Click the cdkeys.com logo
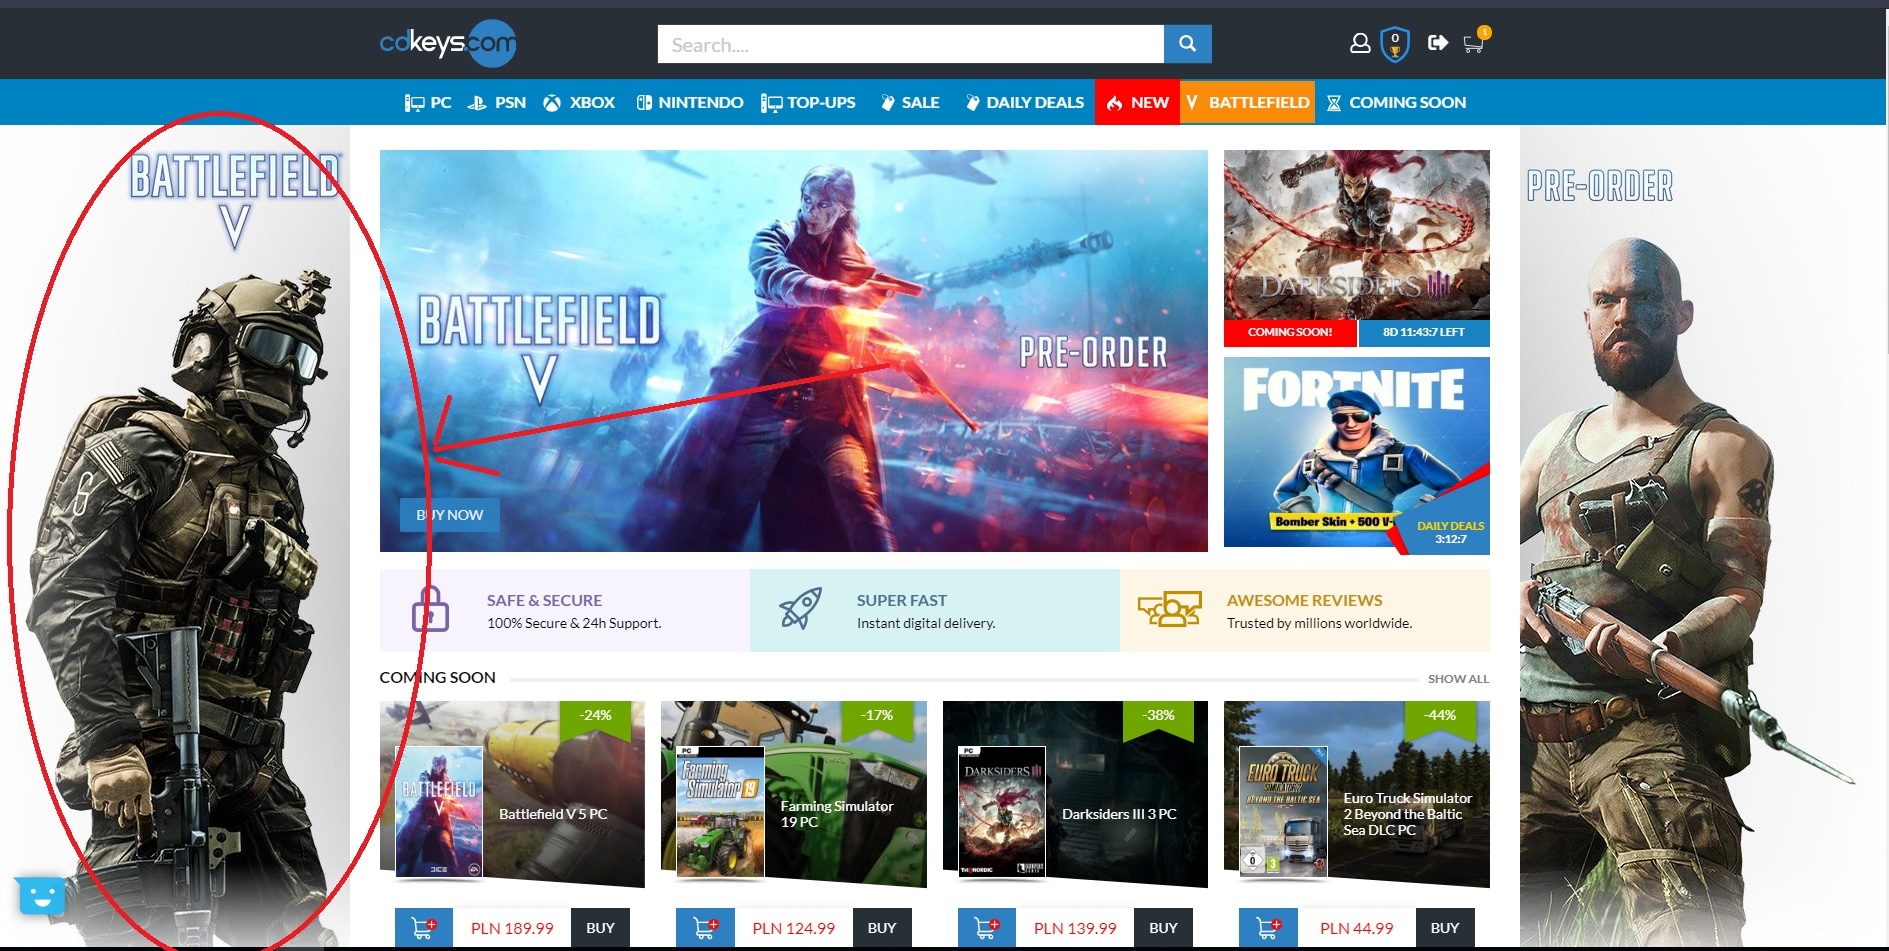 (x=448, y=43)
